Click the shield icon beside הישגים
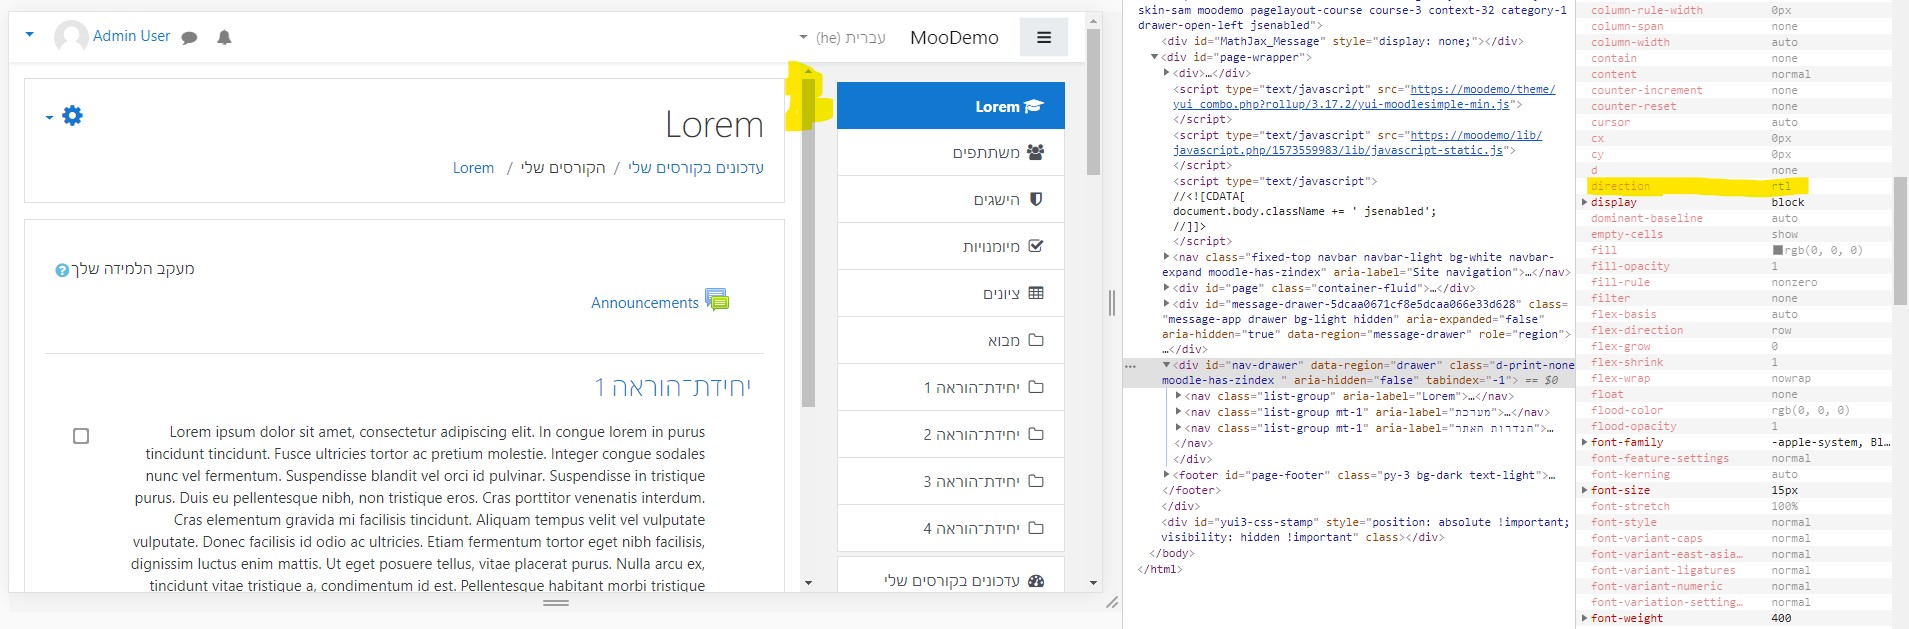The height and width of the screenshot is (629, 1909). 1036,199
